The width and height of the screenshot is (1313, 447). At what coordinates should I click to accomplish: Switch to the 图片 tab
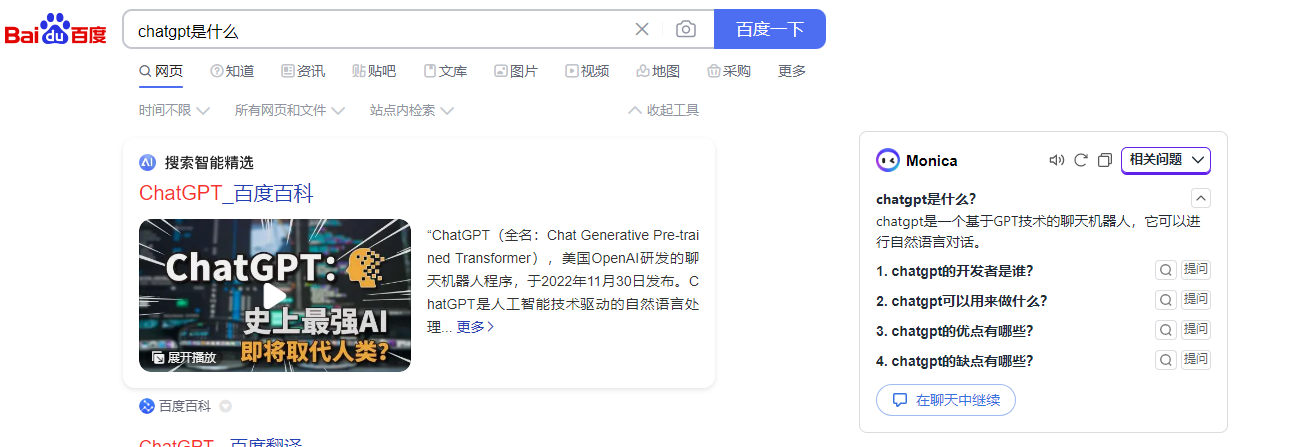[516, 71]
